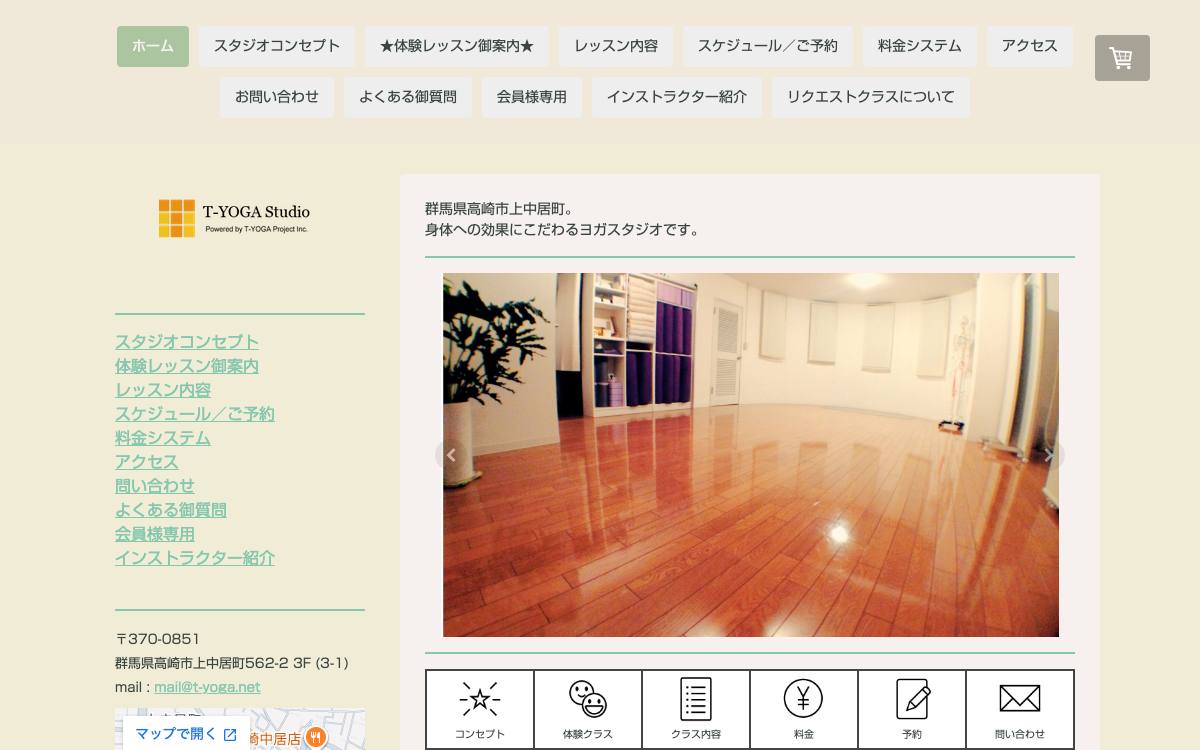The width and height of the screenshot is (1200, 750).
Task: Follow the sidebar スタジオコンセプト link
Action: click(x=187, y=342)
